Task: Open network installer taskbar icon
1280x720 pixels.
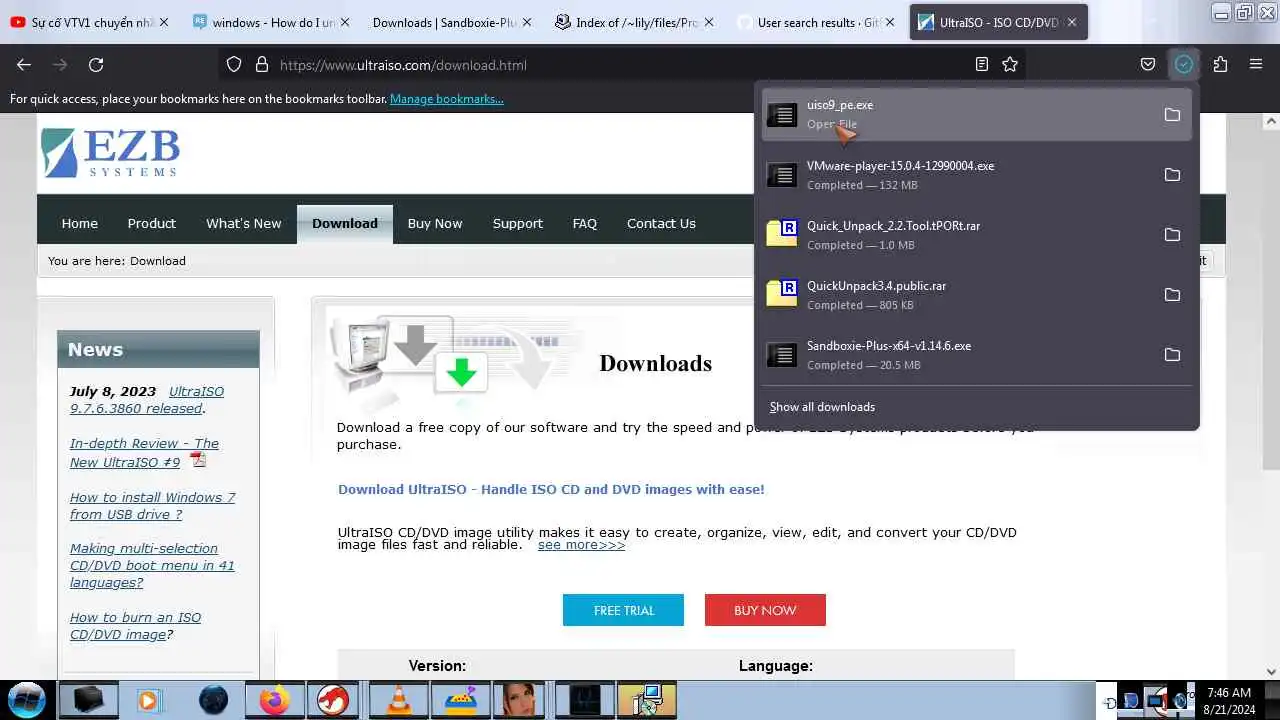Action: (647, 700)
